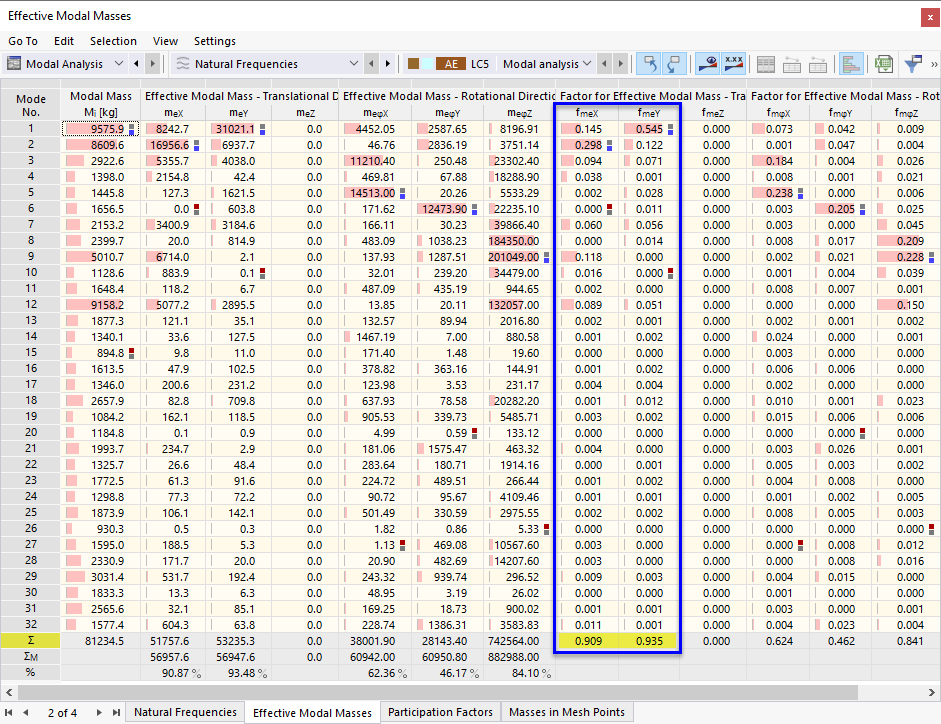
Task: Switch to Participation Factors tab
Action: pos(440,712)
